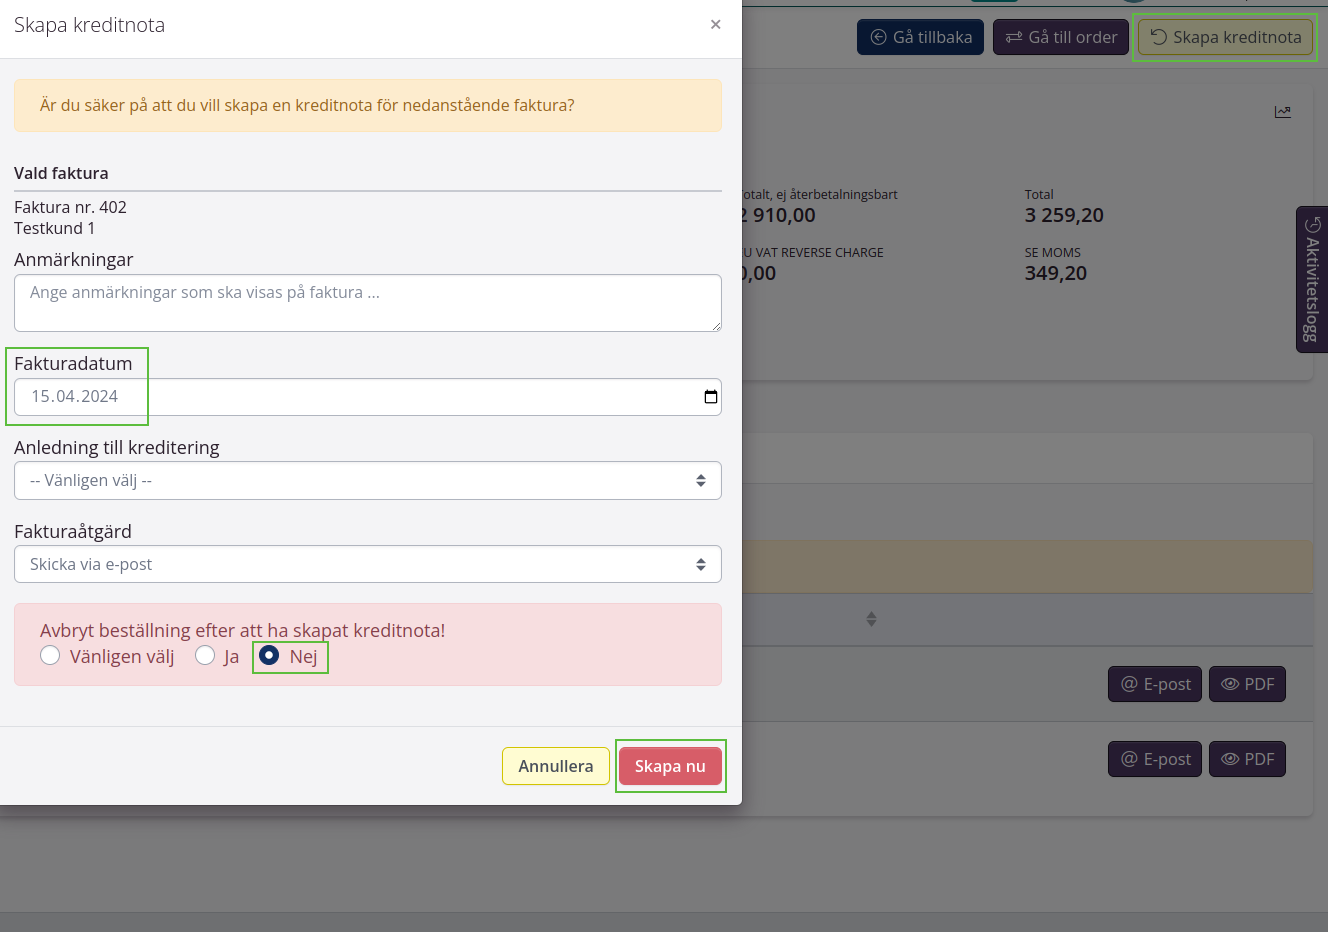Click the chart icon in summary panel
Image resolution: width=1328 pixels, height=932 pixels.
[x=1282, y=112]
